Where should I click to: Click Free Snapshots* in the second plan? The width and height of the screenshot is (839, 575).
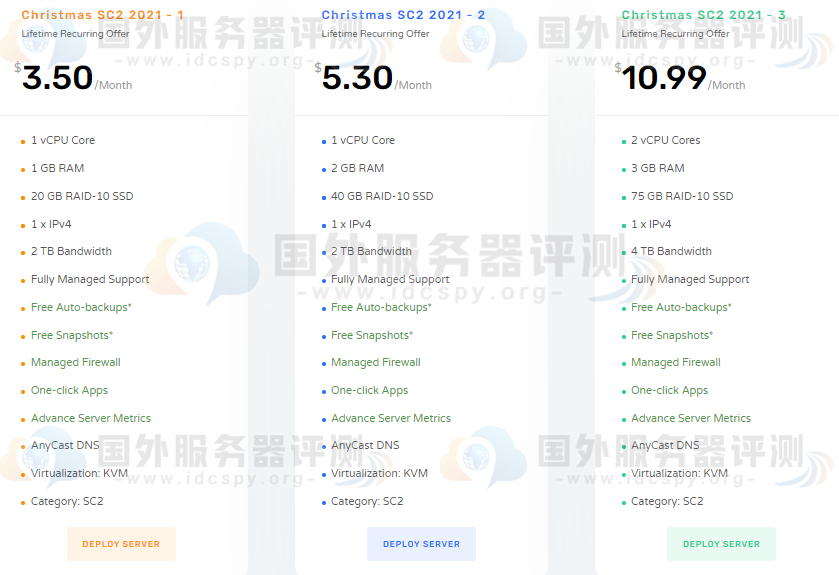pos(372,335)
